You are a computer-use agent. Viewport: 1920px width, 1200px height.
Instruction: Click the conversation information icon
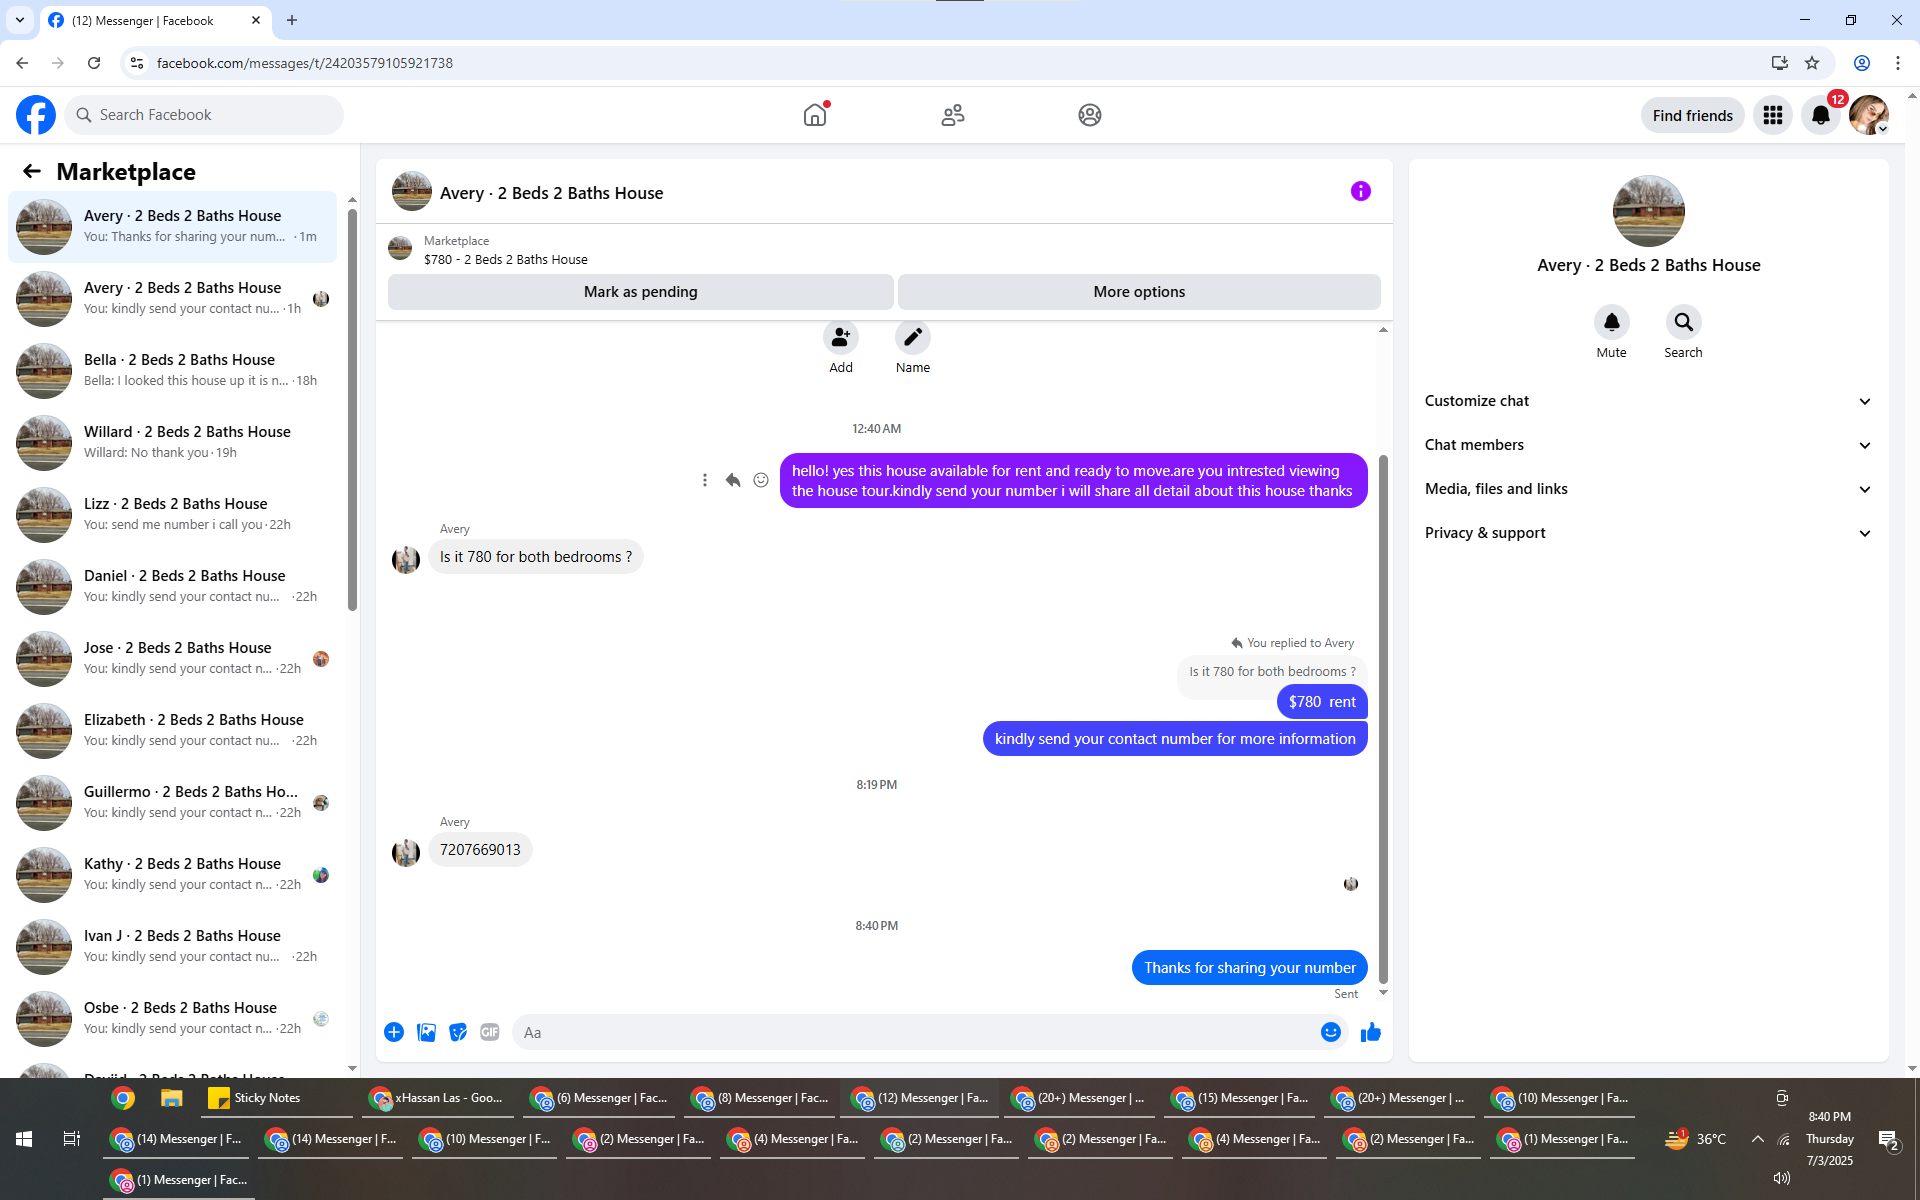[1360, 191]
